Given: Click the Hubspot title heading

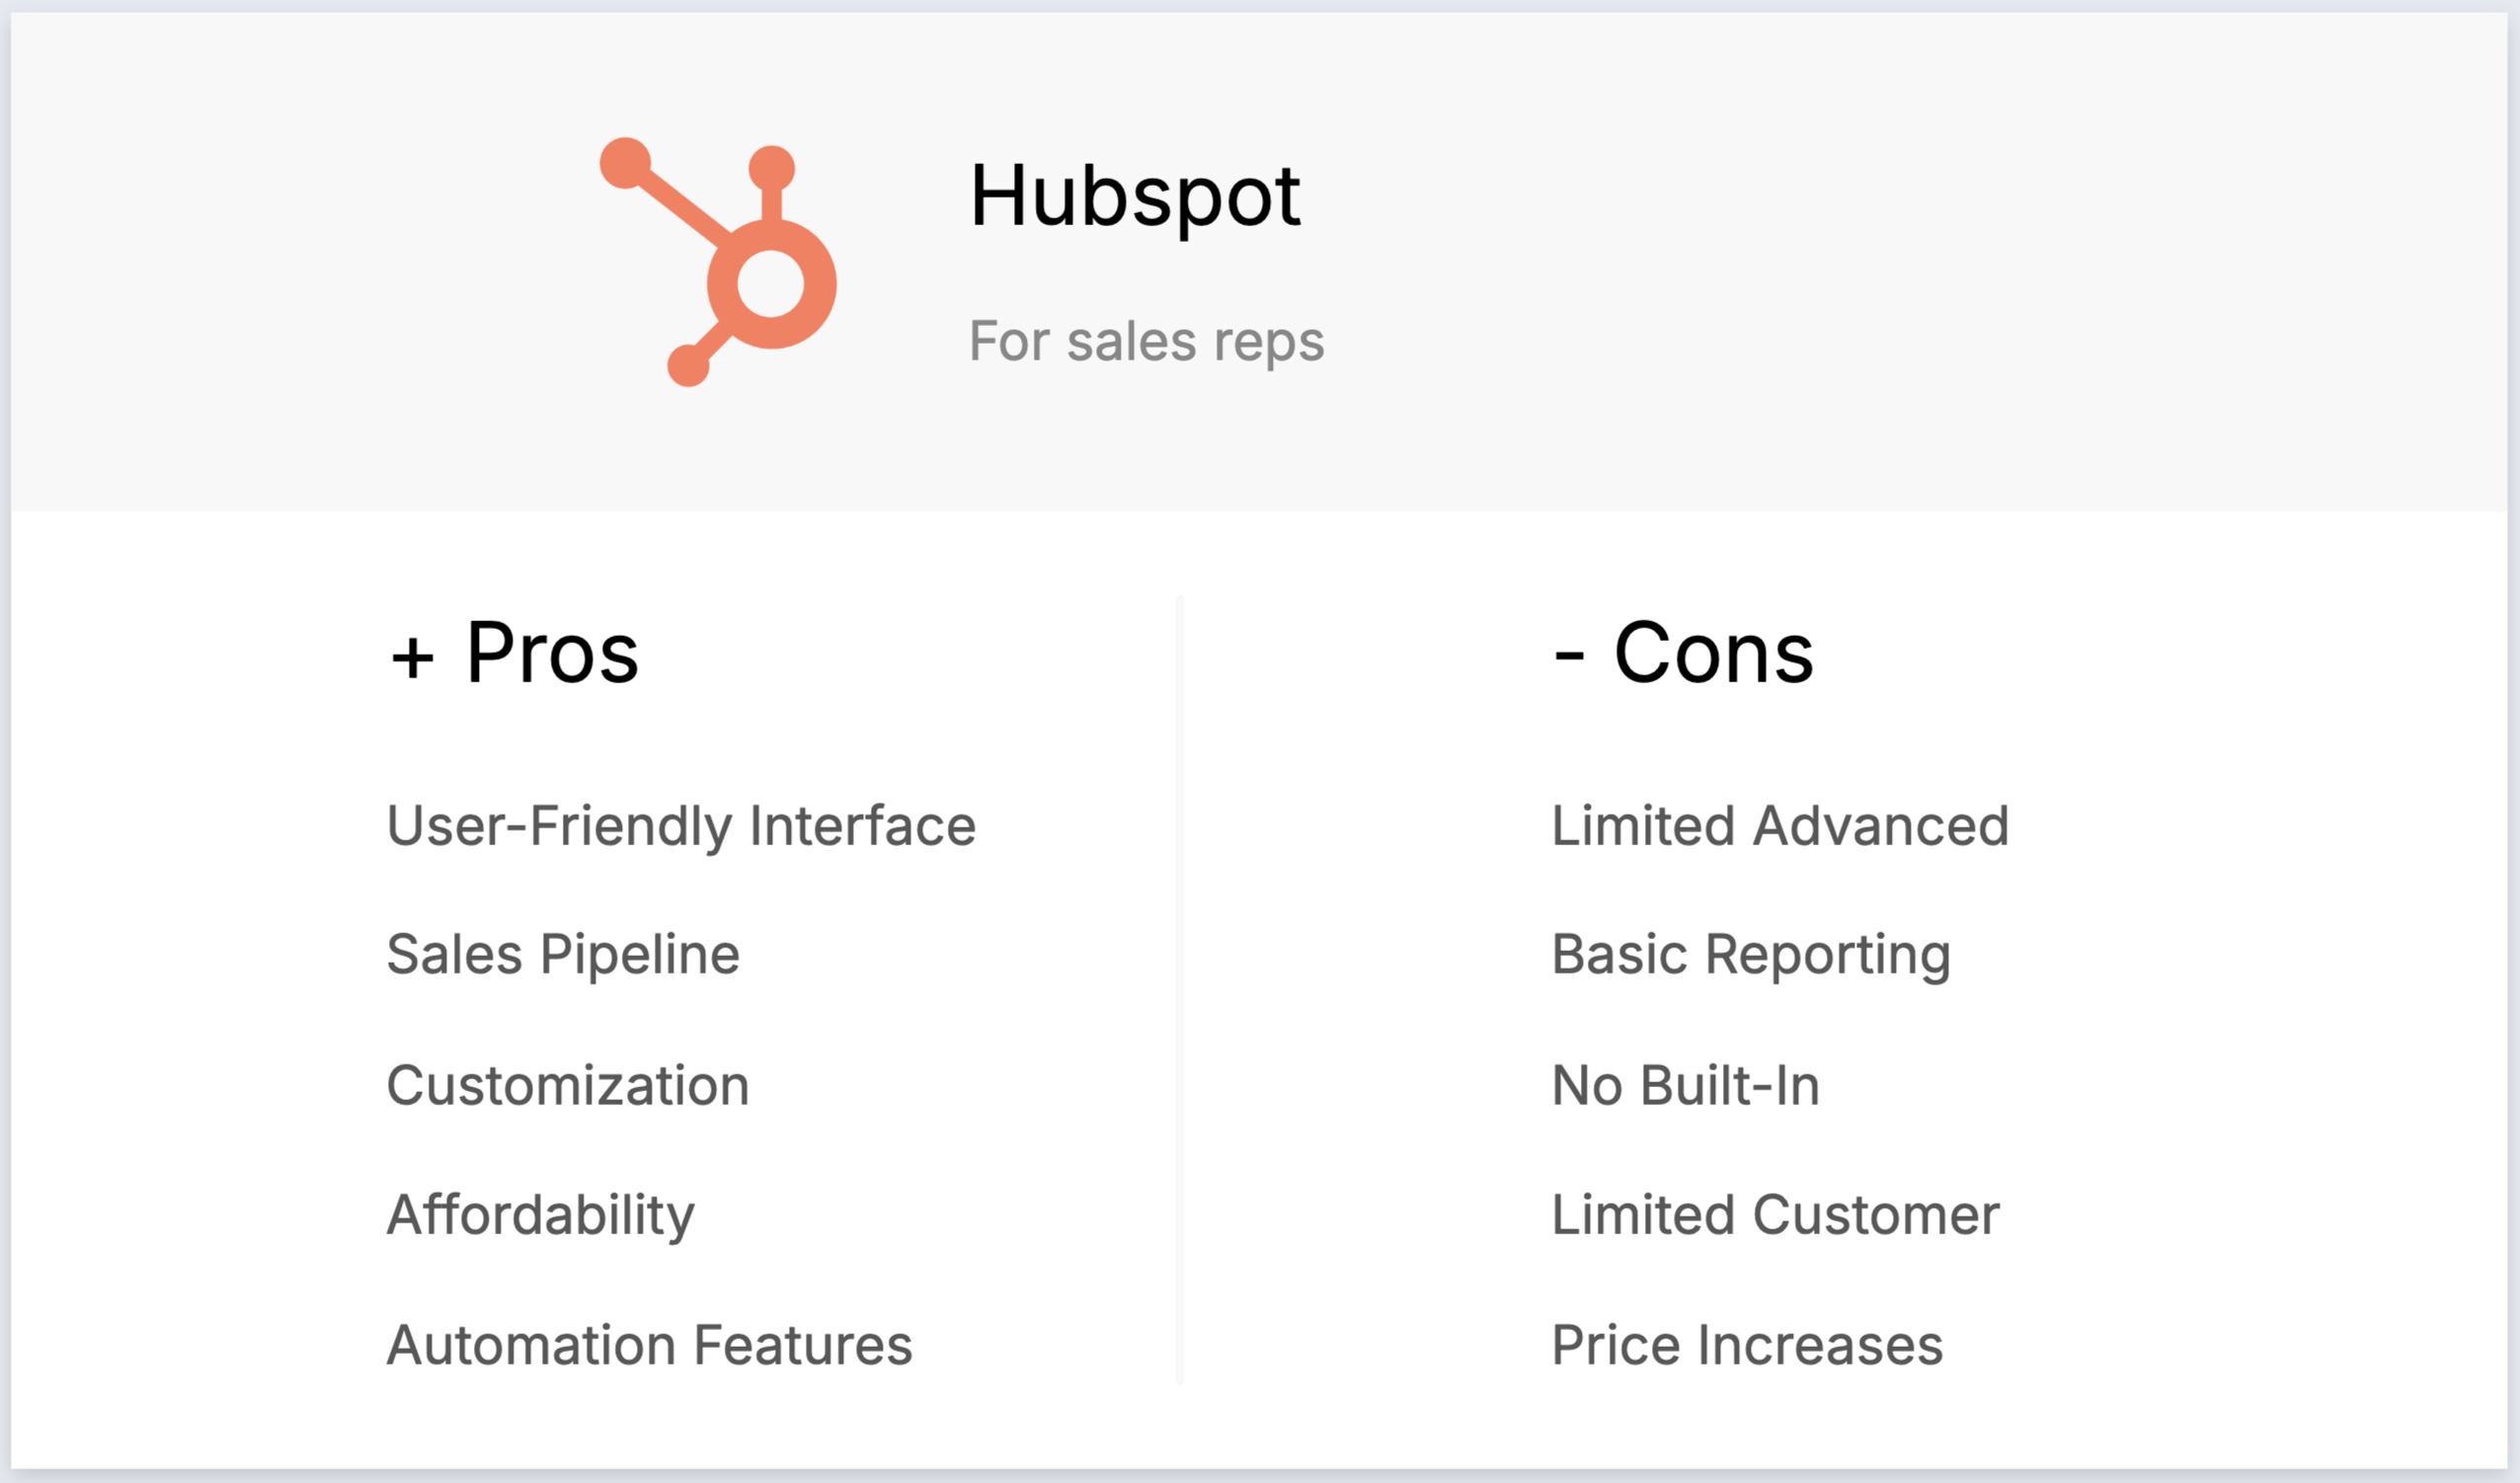Looking at the screenshot, I should click(1134, 196).
